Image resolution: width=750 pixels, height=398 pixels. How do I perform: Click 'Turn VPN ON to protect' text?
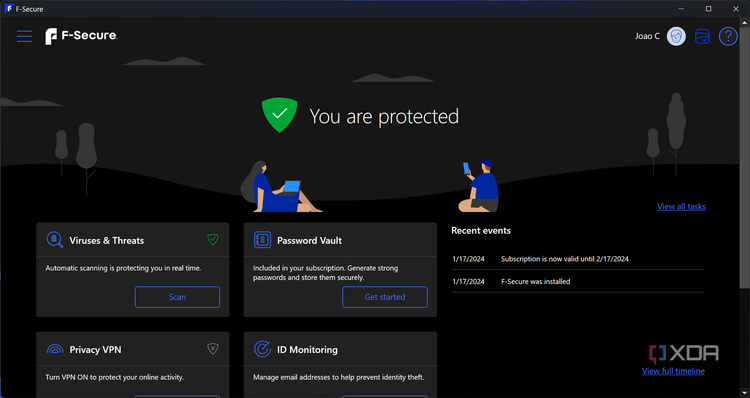[x=114, y=377]
